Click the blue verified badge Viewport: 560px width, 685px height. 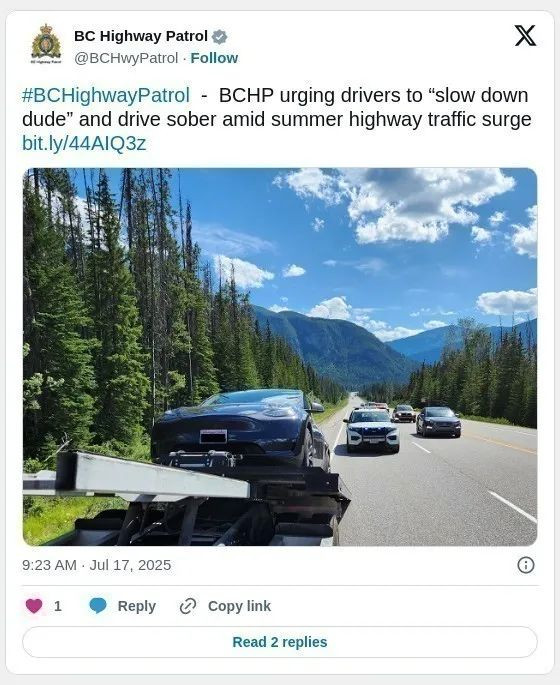click(x=219, y=37)
